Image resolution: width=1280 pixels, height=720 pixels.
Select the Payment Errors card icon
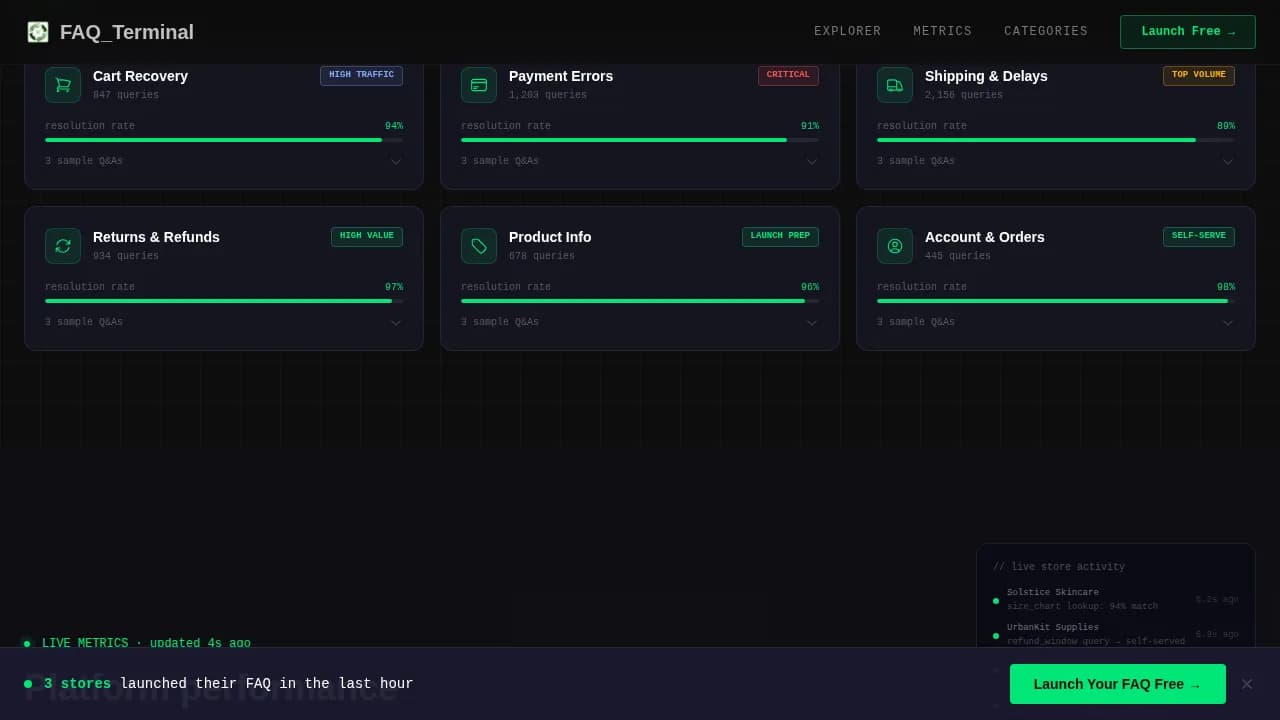point(479,85)
